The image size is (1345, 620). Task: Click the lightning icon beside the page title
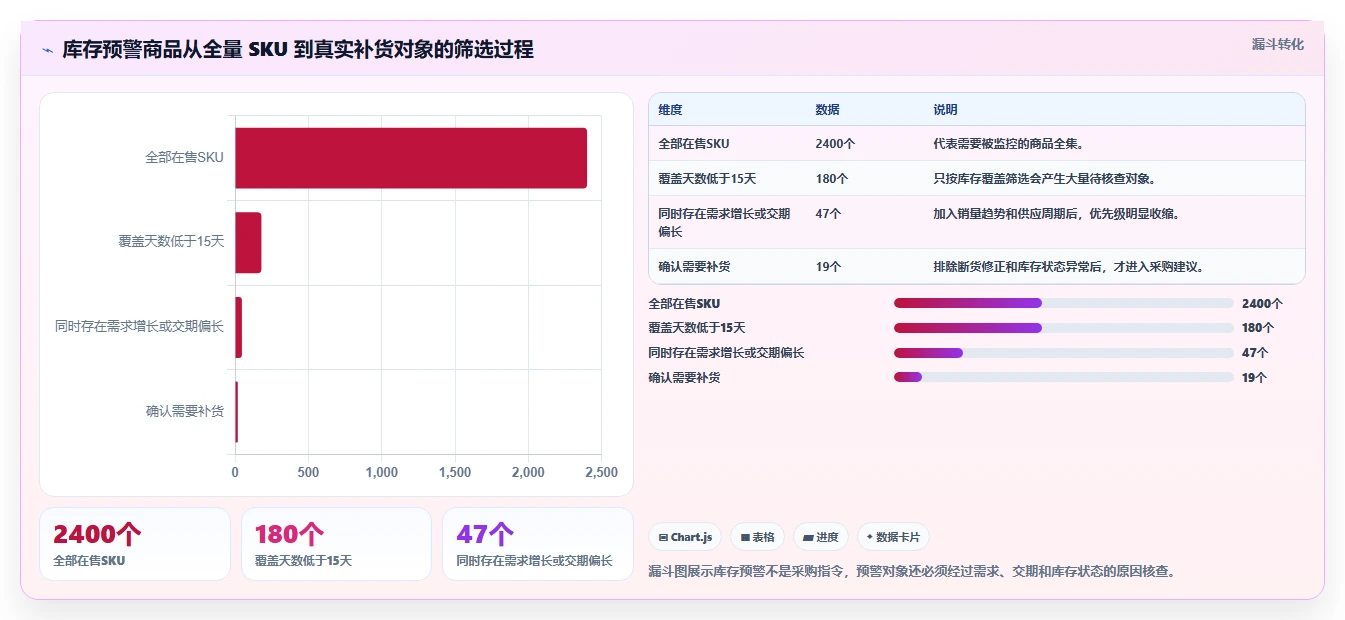[x=47, y=50]
